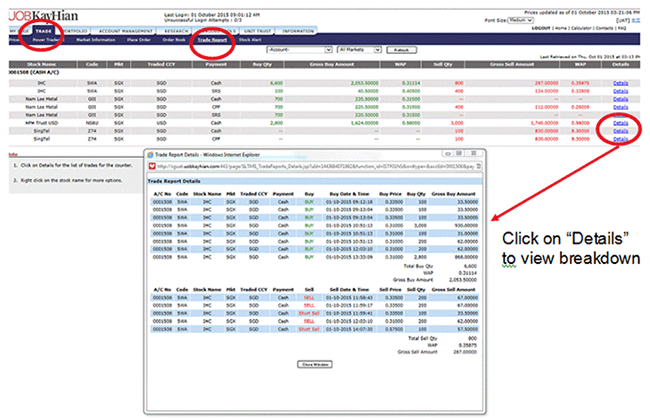Switch to the RESEARCH tab

(176, 31)
